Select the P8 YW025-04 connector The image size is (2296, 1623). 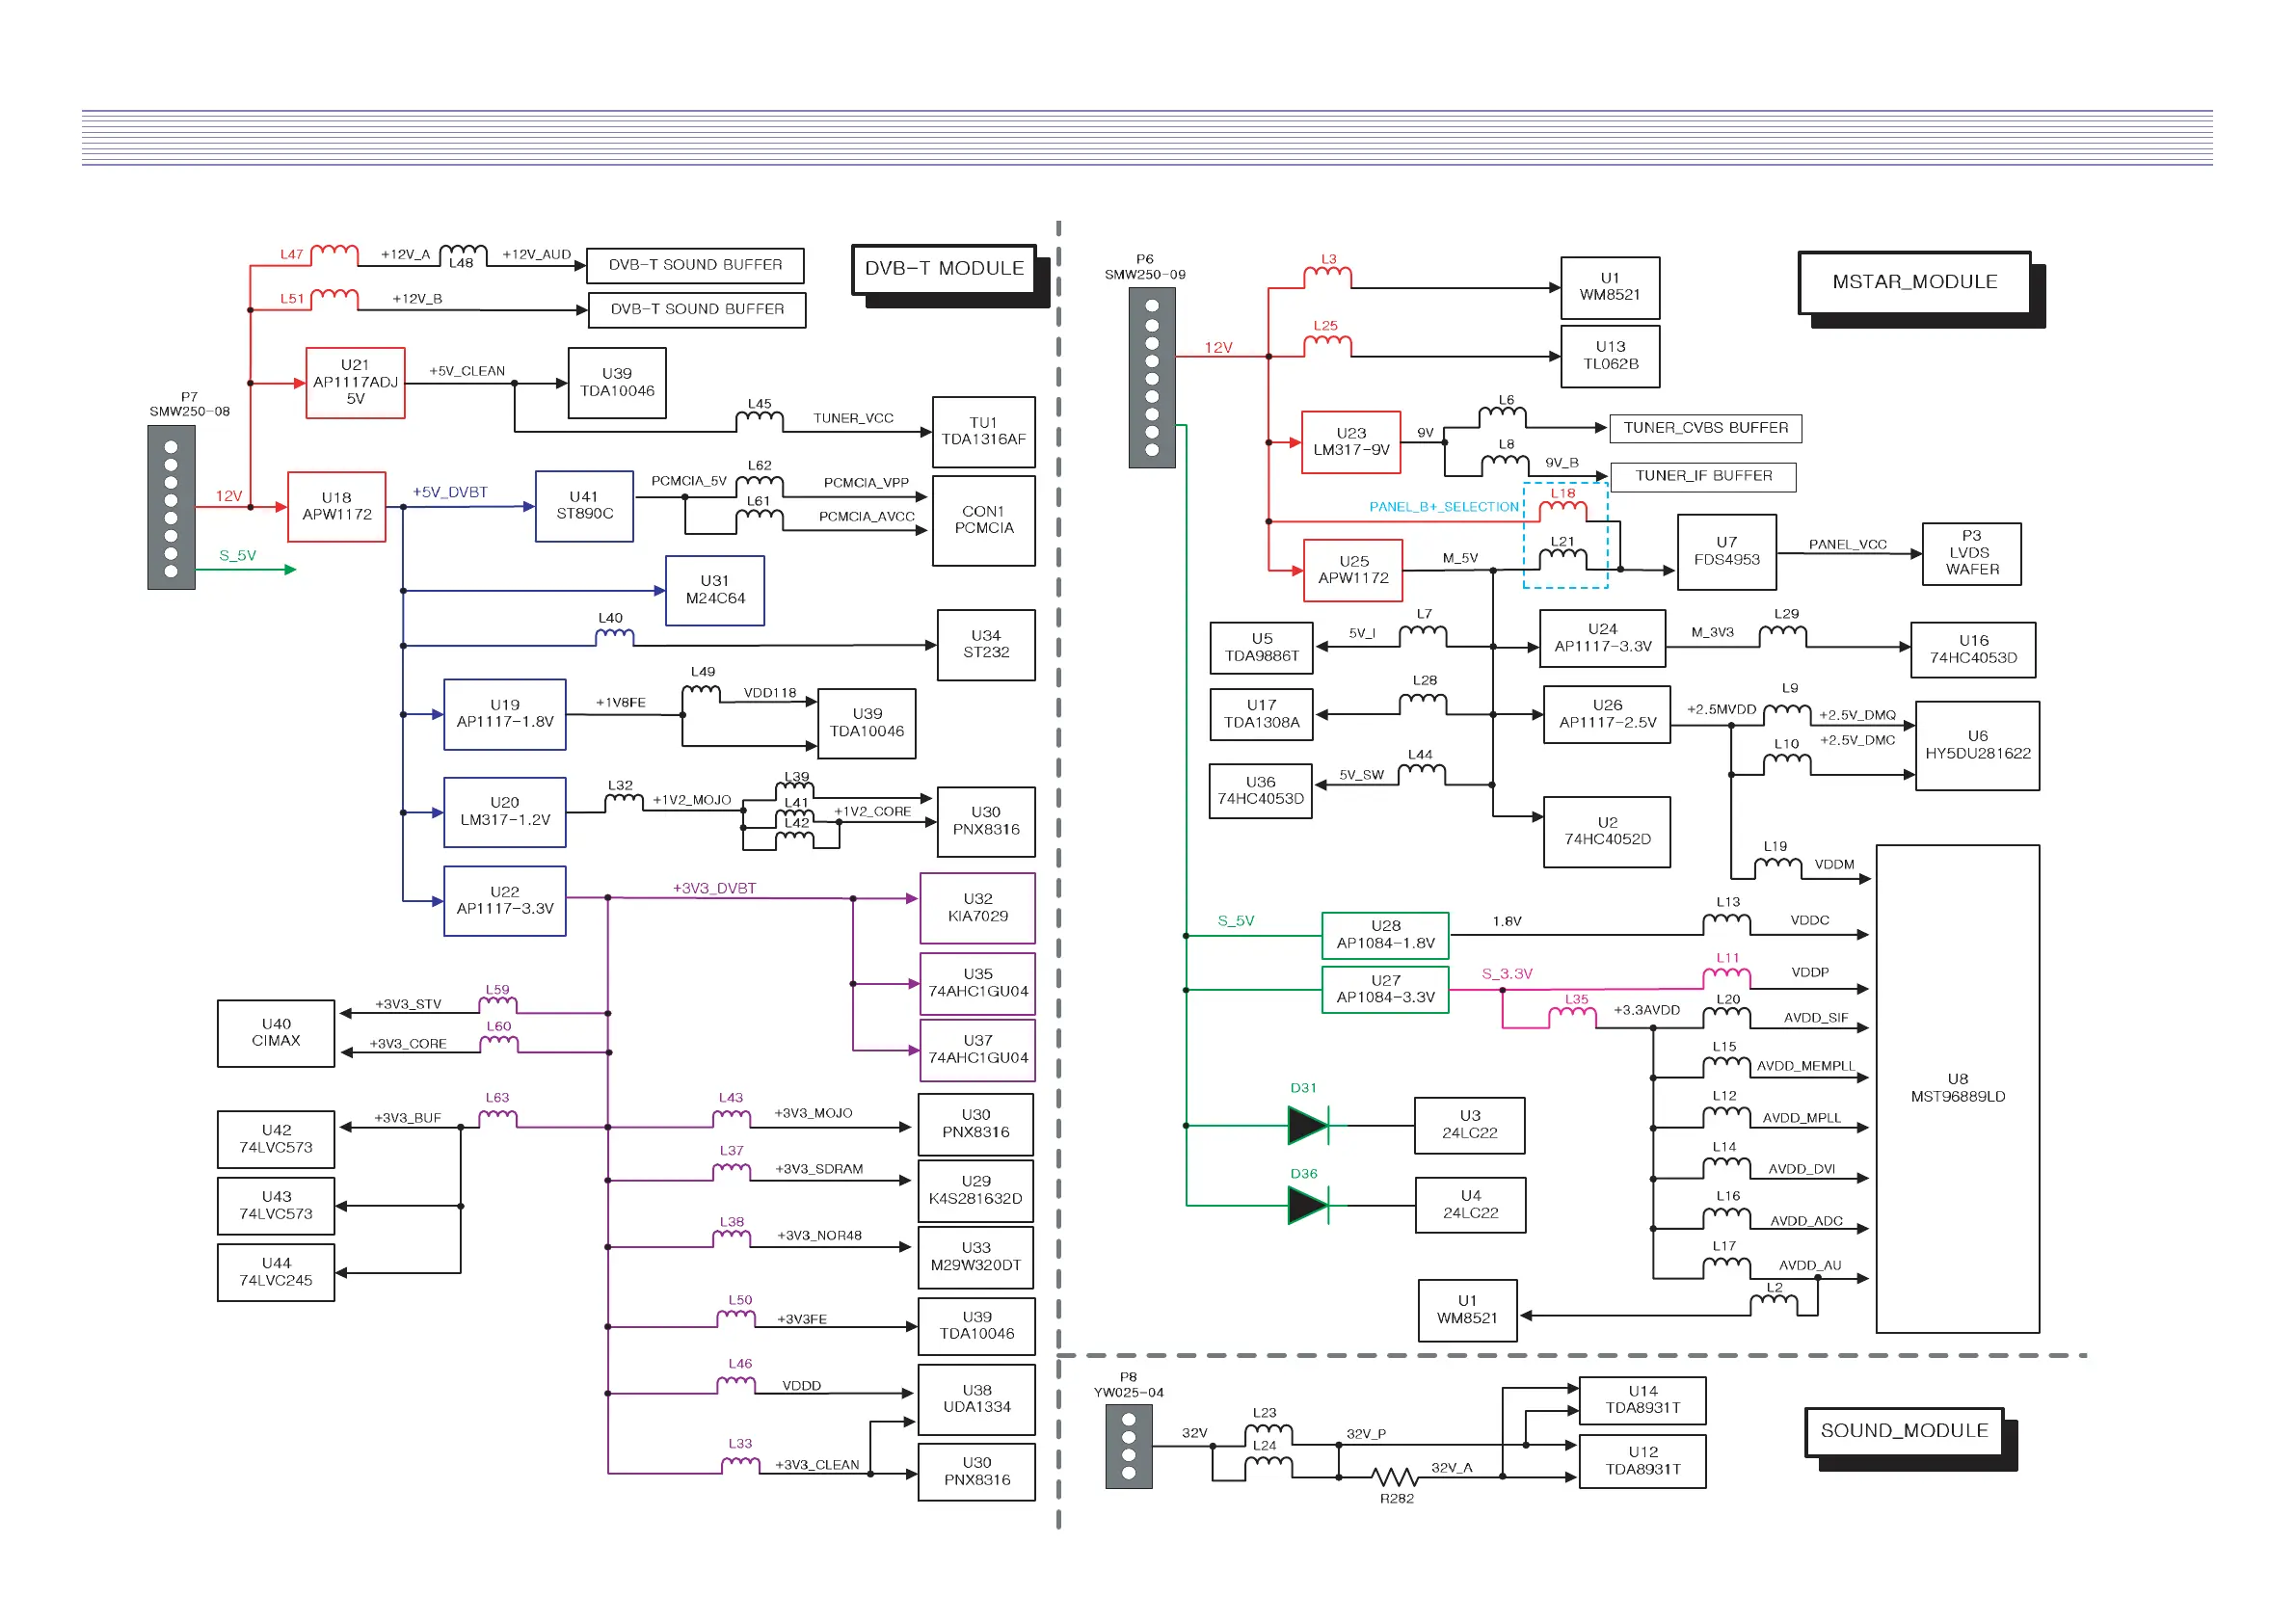1129,1446
